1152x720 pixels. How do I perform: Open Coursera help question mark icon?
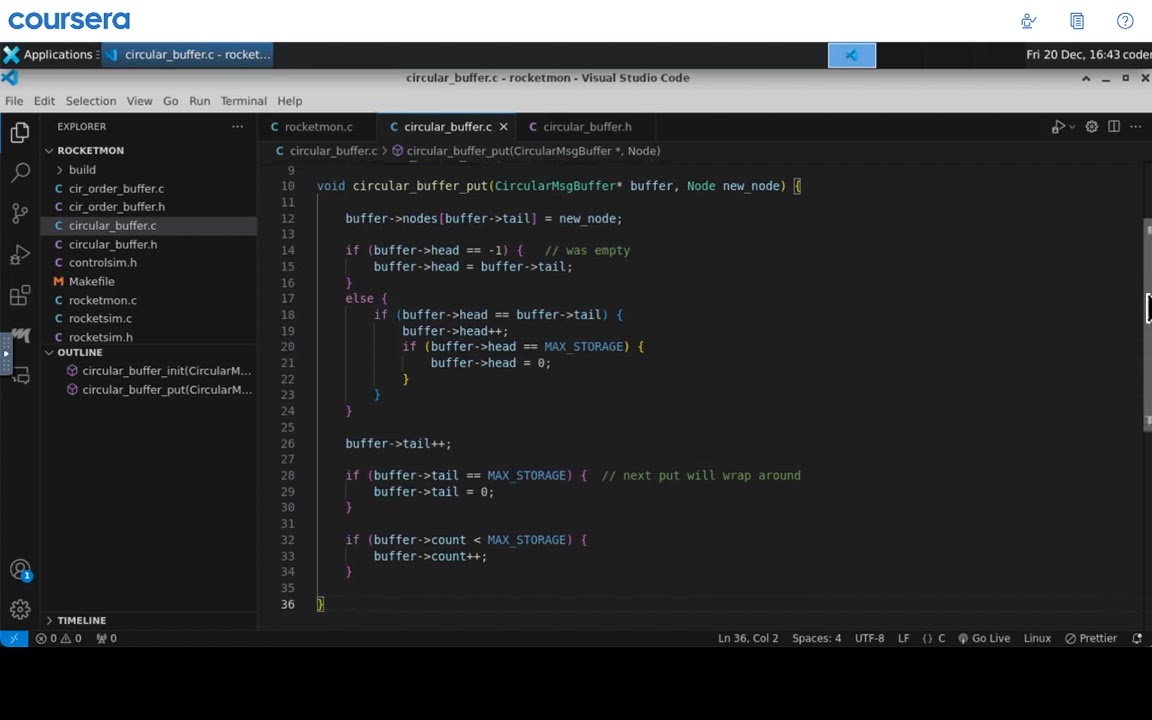click(1125, 21)
